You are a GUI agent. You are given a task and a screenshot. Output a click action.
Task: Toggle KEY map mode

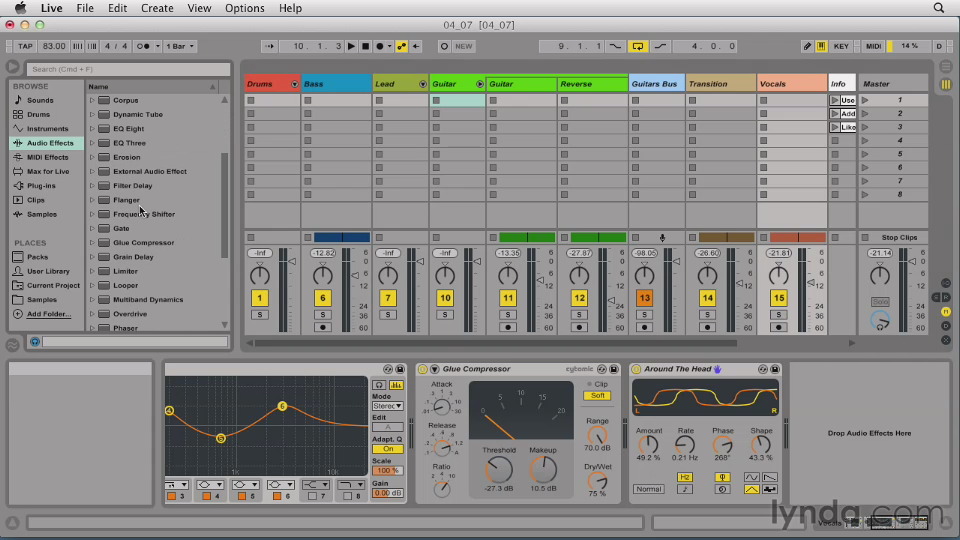[x=841, y=46]
